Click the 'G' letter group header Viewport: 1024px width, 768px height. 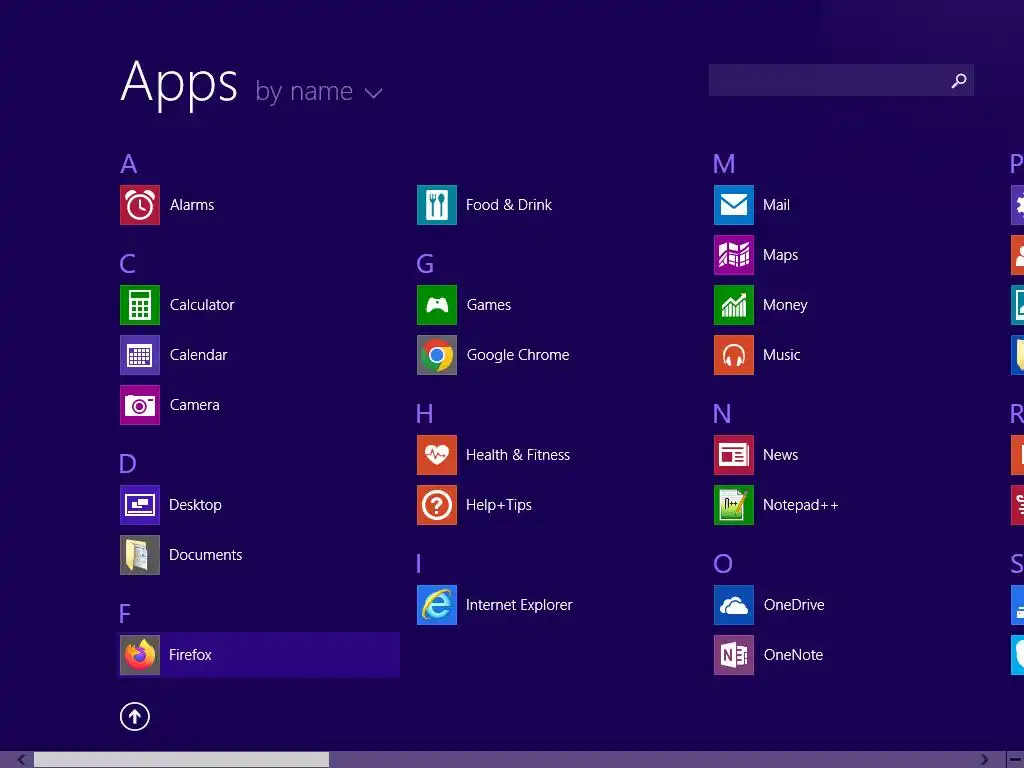pyautogui.click(x=425, y=264)
